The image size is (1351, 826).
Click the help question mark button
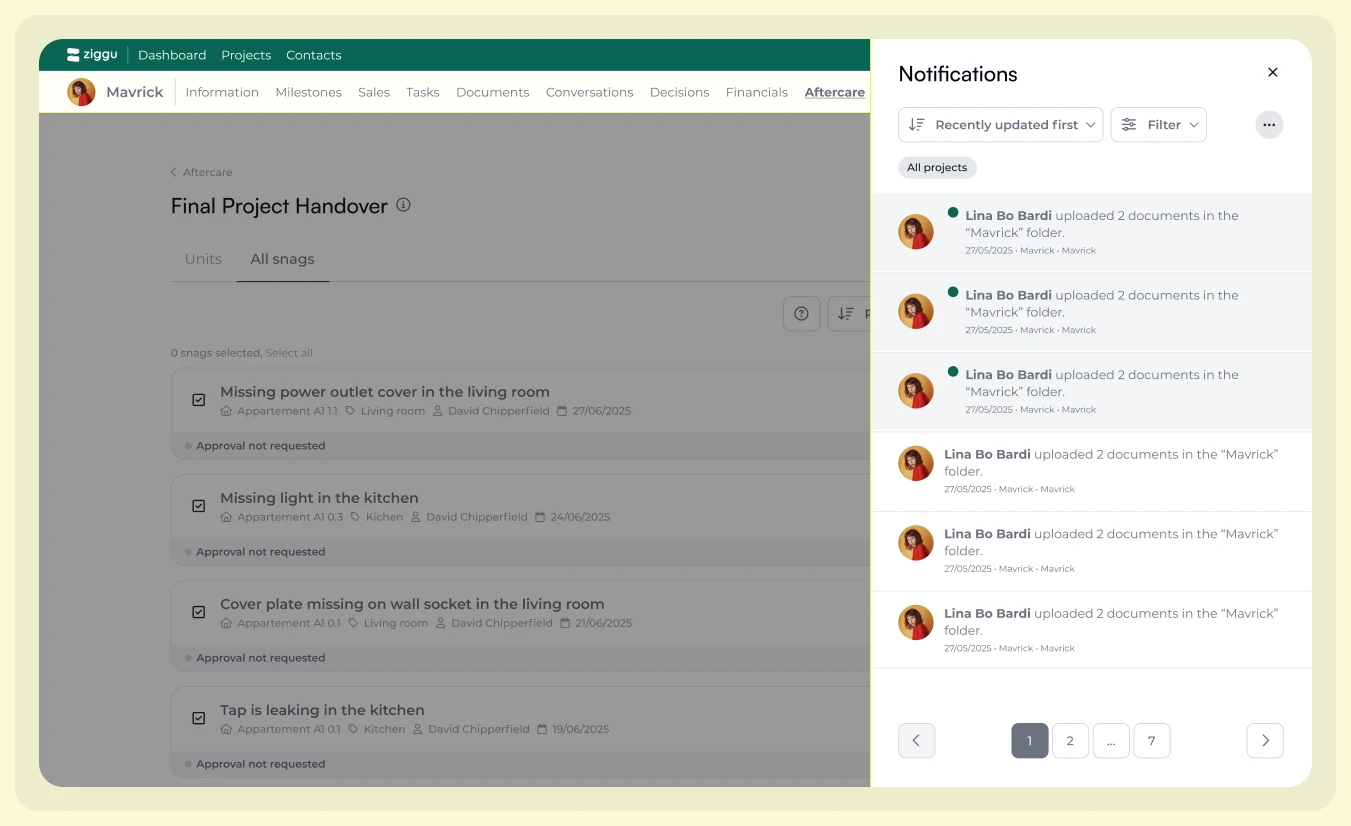(801, 314)
